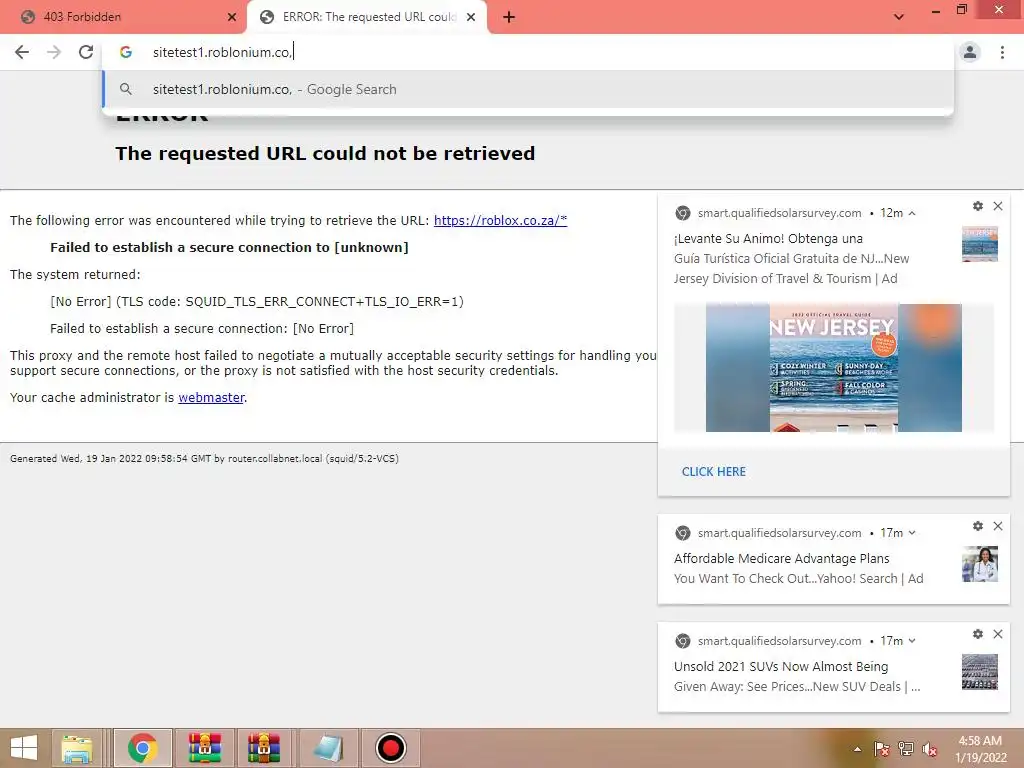The image size is (1024, 768).
Task: Reload the current page
Action: point(86,52)
